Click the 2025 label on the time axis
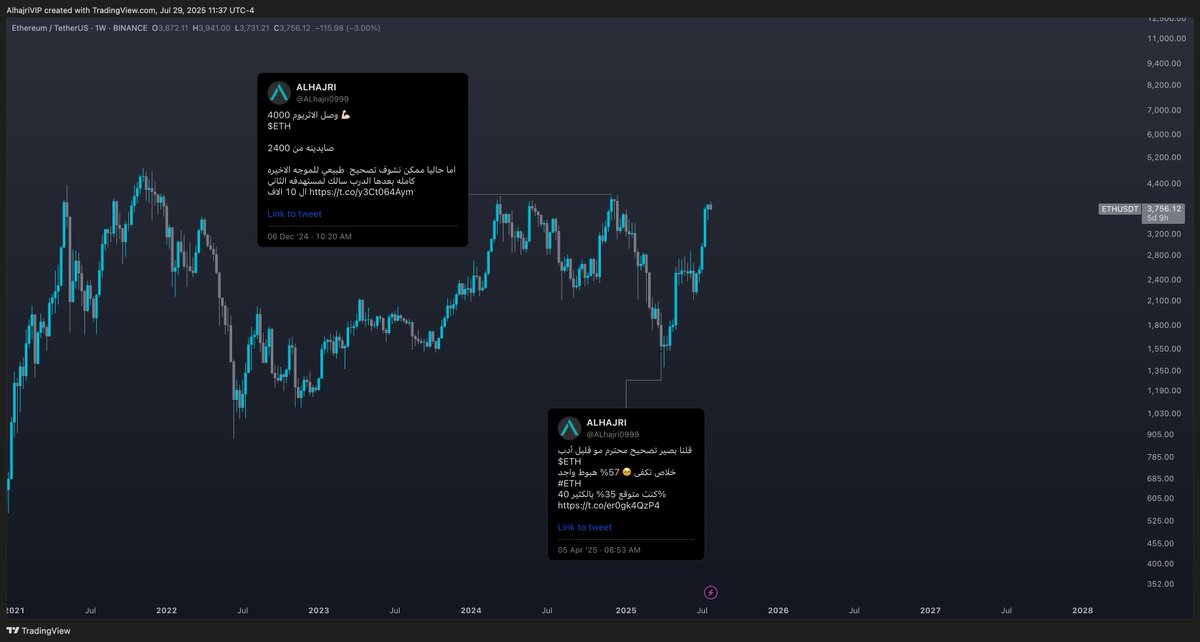The width and height of the screenshot is (1200, 642). (x=625, y=609)
